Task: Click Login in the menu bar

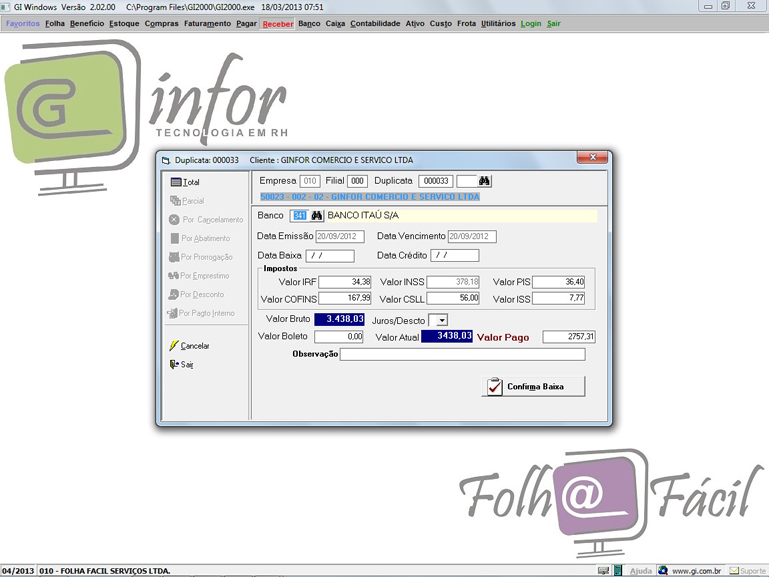Action: coord(531,24)
